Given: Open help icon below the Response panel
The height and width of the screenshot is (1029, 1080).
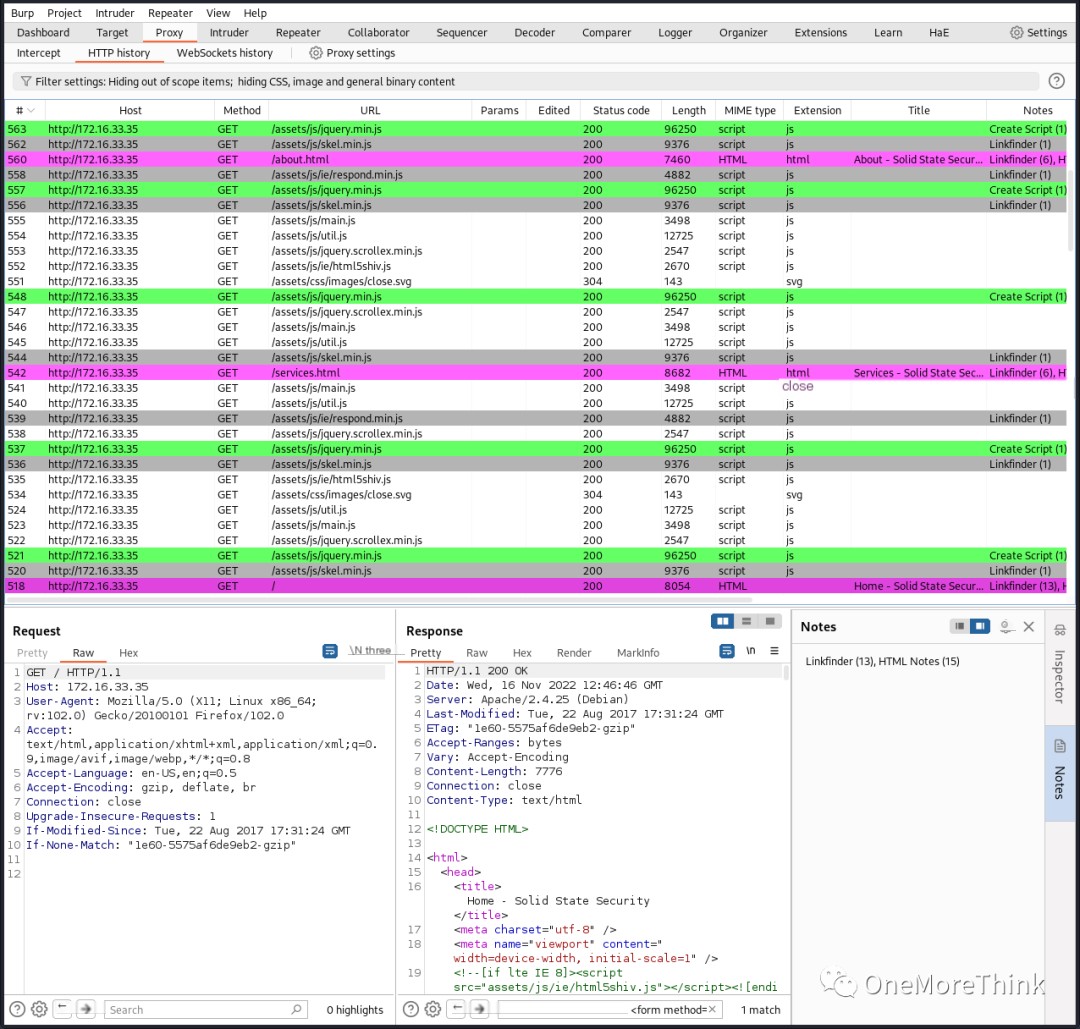Looking at the screenshot, I should tap(411, 1009).
